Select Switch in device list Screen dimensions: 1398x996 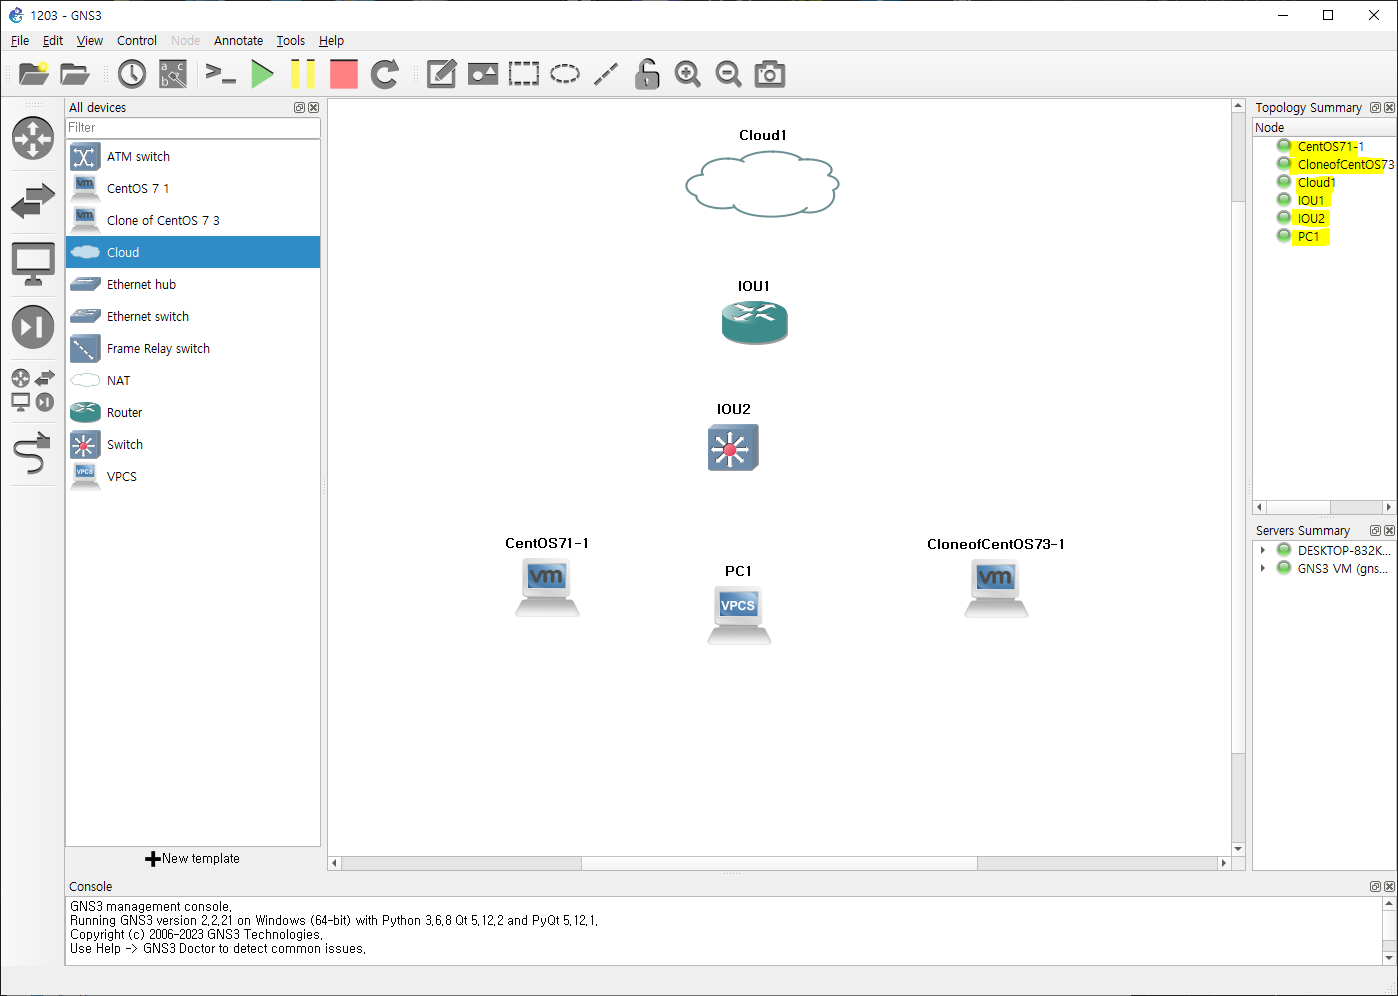(193, 445)
